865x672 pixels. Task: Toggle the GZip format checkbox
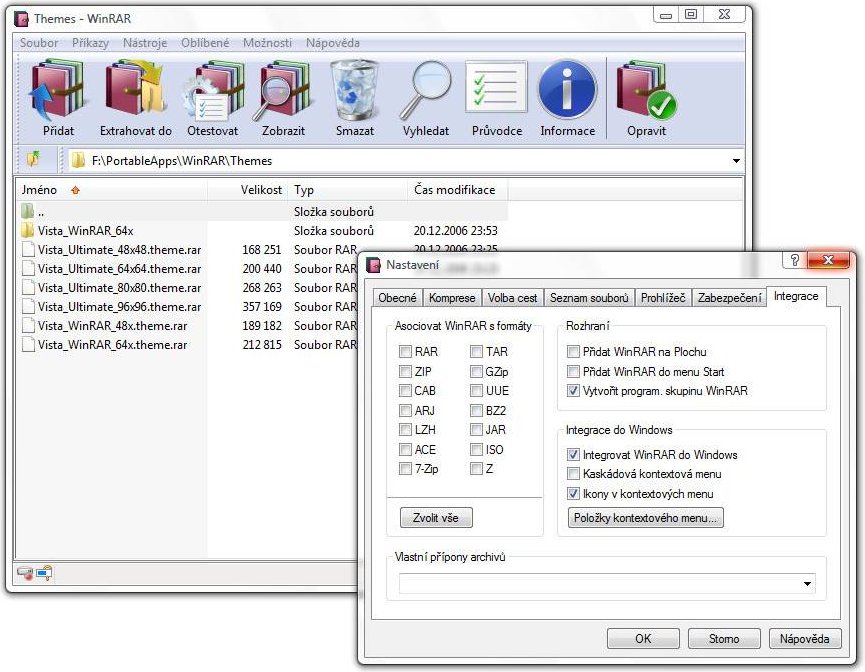coord(477,371)
